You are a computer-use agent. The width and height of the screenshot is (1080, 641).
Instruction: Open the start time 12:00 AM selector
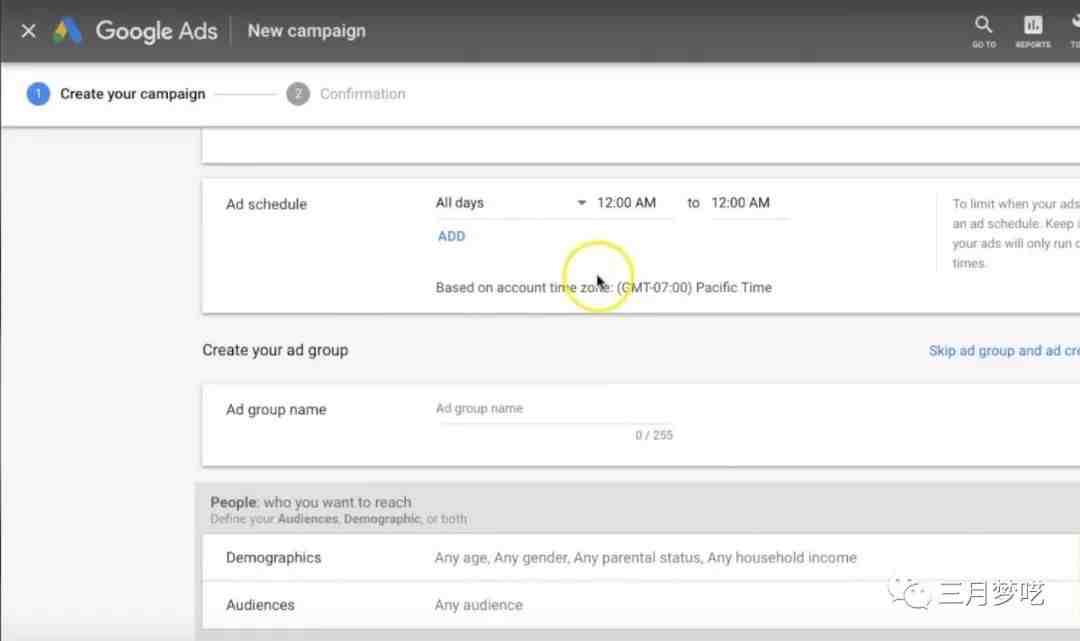coord(627,203)
